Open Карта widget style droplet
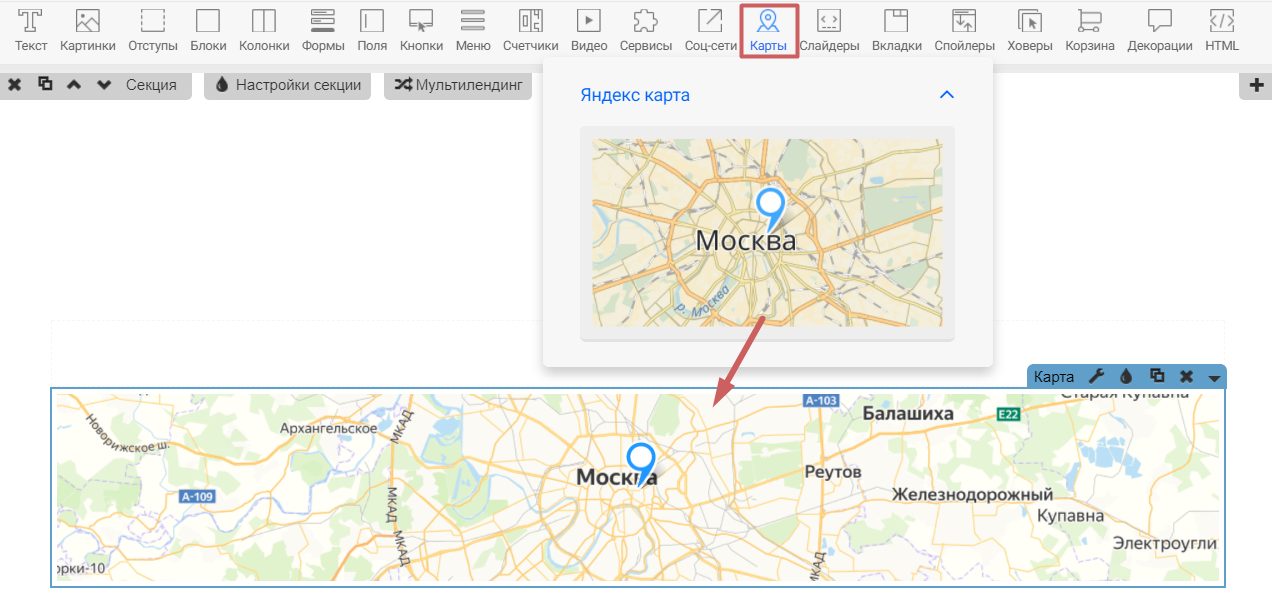Screen dimensions: 1279x595 pyautogui.click(x=1126, y=377)
